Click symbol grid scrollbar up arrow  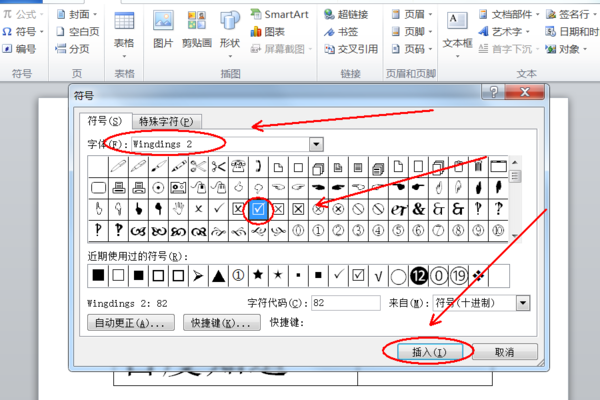tap(515, 162)
